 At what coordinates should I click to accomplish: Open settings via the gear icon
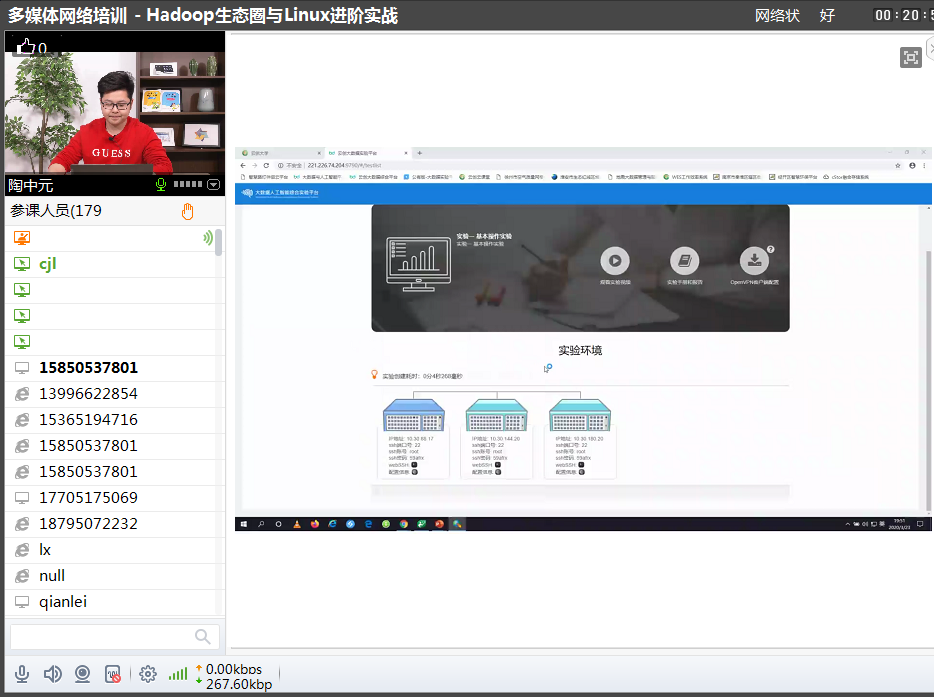(148, 674)
